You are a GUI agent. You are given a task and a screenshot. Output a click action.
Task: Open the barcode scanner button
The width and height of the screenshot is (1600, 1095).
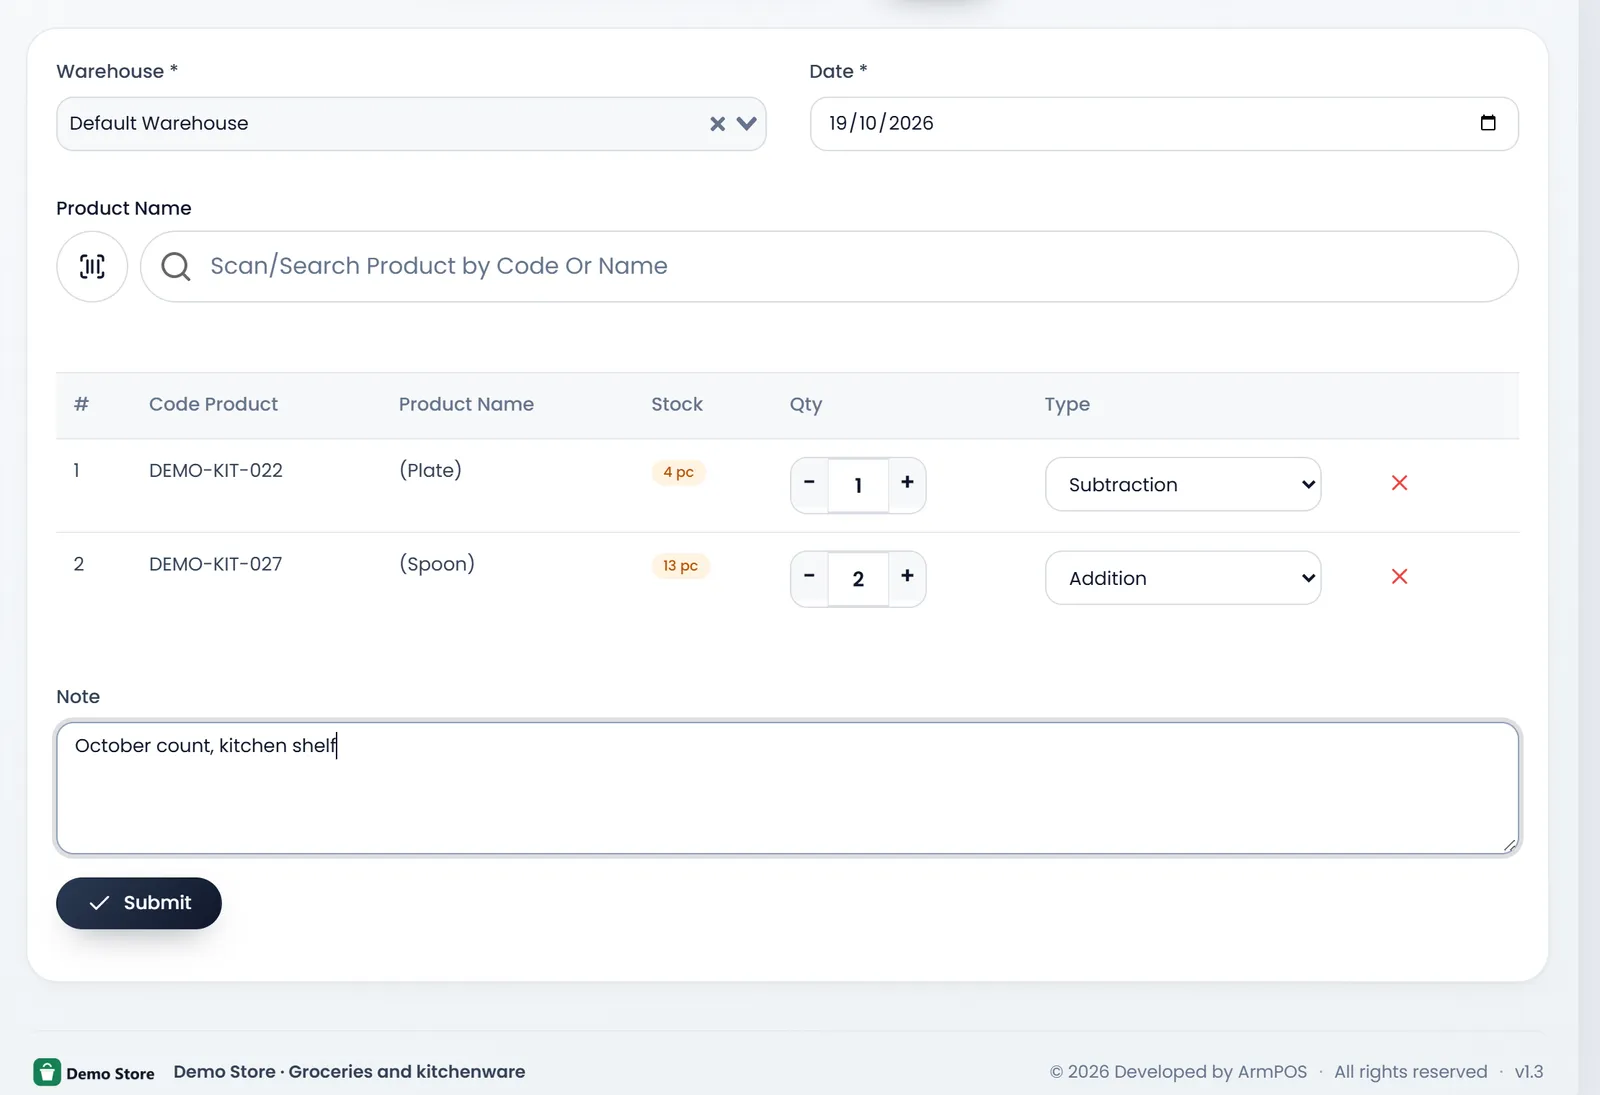pos(92,266)
